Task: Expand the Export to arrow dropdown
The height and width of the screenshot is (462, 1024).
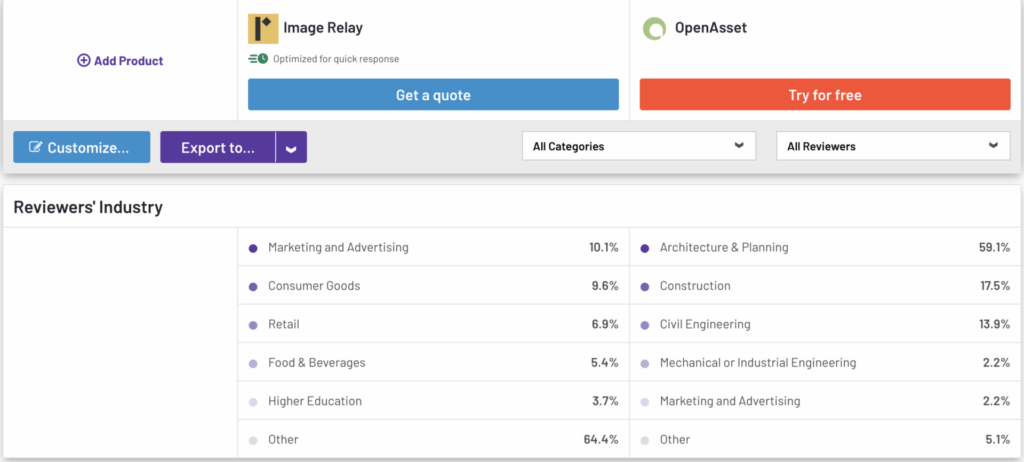Action: click(291, 147)
